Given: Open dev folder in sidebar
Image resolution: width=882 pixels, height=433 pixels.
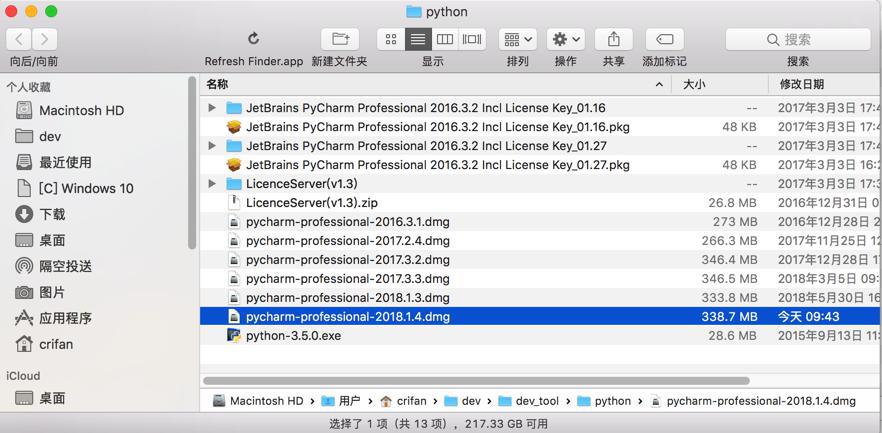Looking at the screenshot, I should click(50, 136).
